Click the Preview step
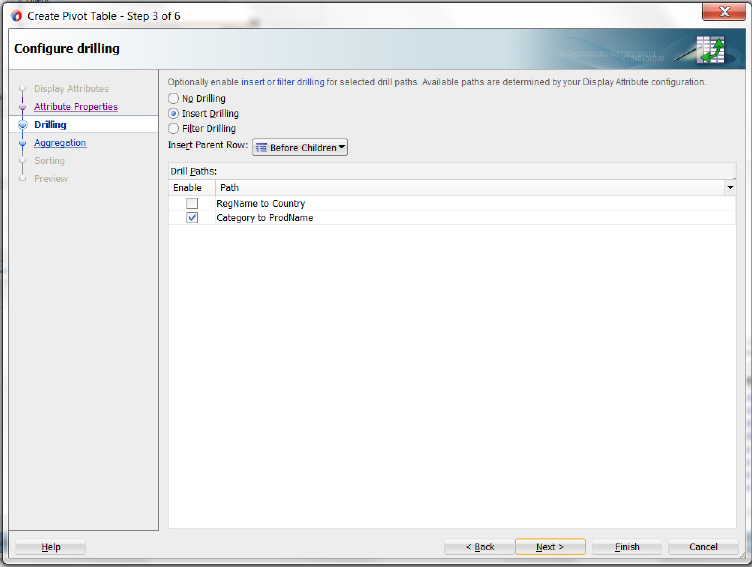Image resolution: width=752 pixels, height=567 pixels. click(x=51, y=178)
